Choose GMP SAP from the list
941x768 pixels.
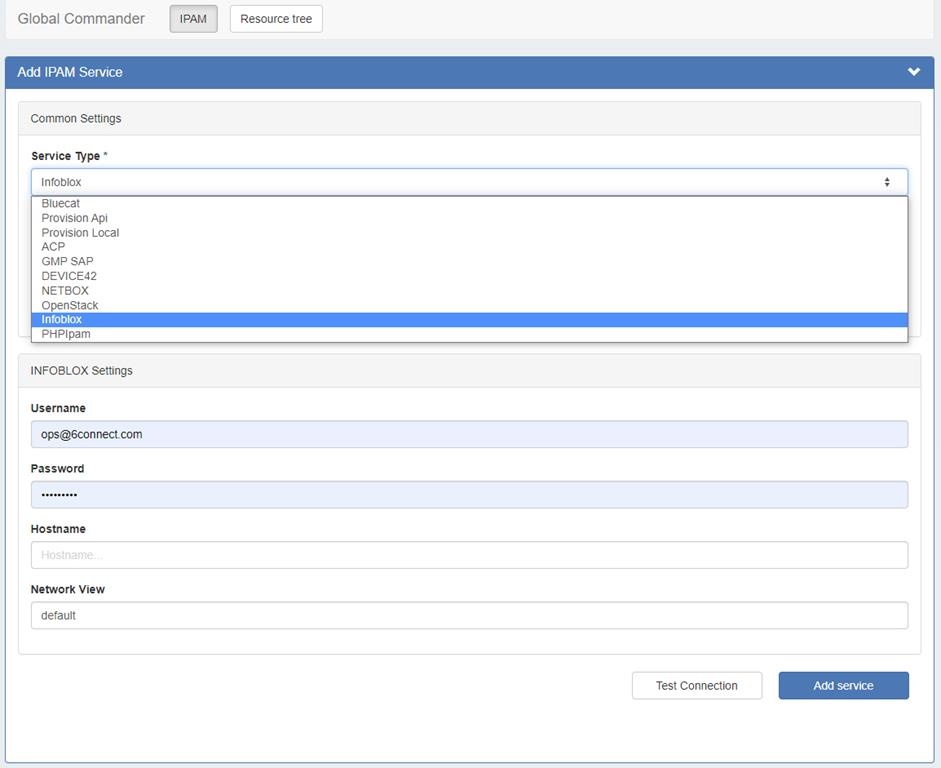click(x=67, y=262)
